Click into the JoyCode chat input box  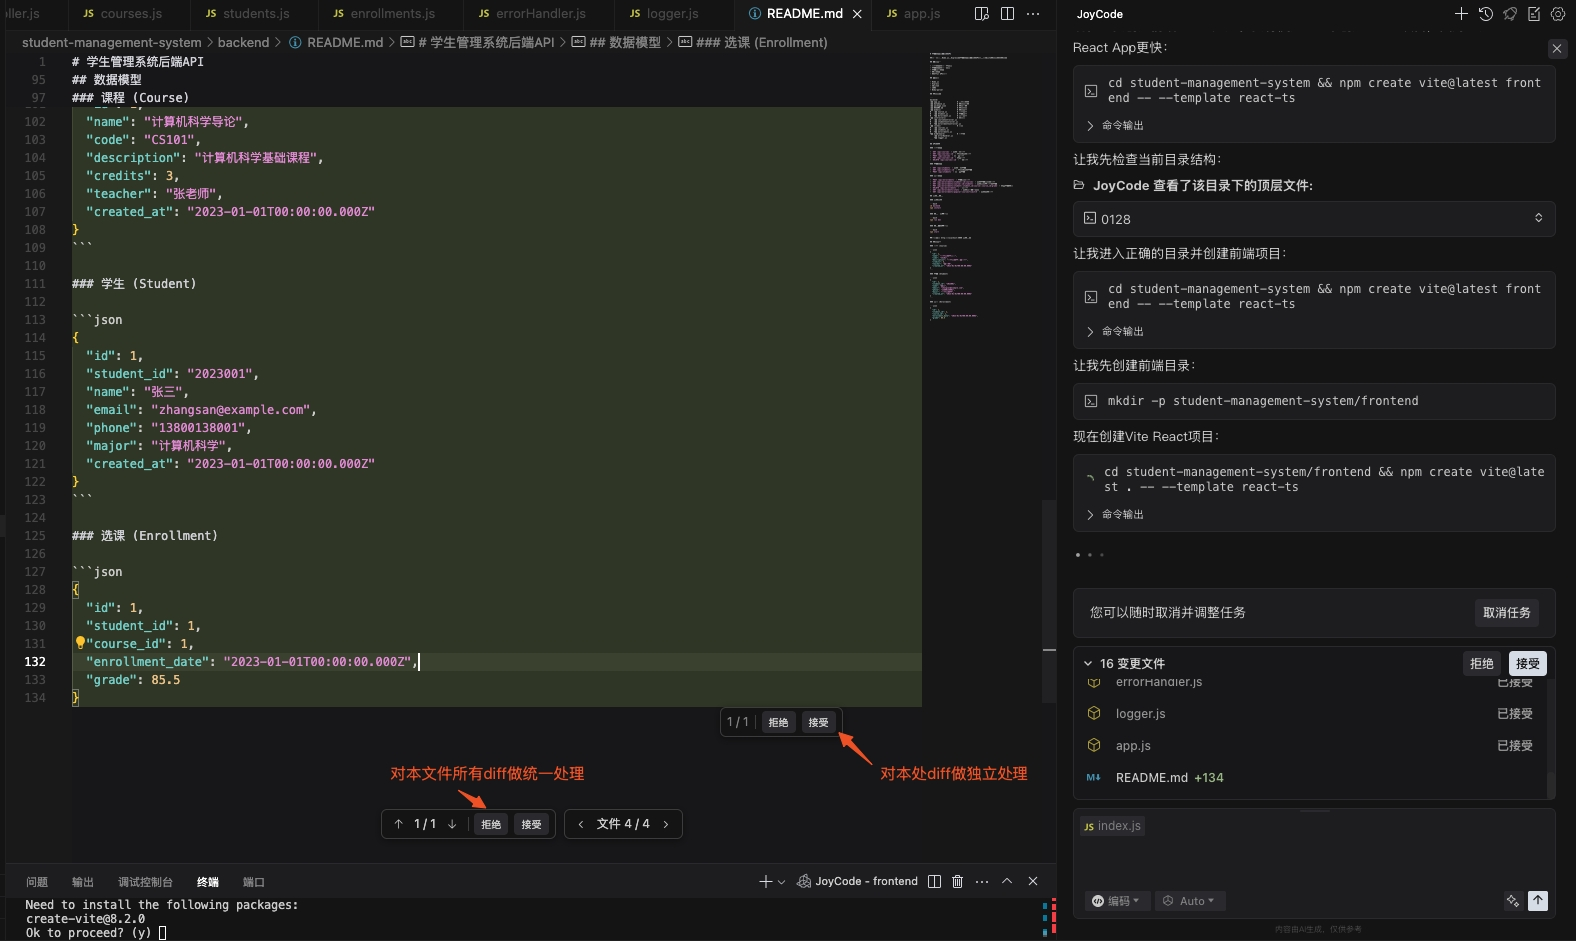pos(1314,862)
